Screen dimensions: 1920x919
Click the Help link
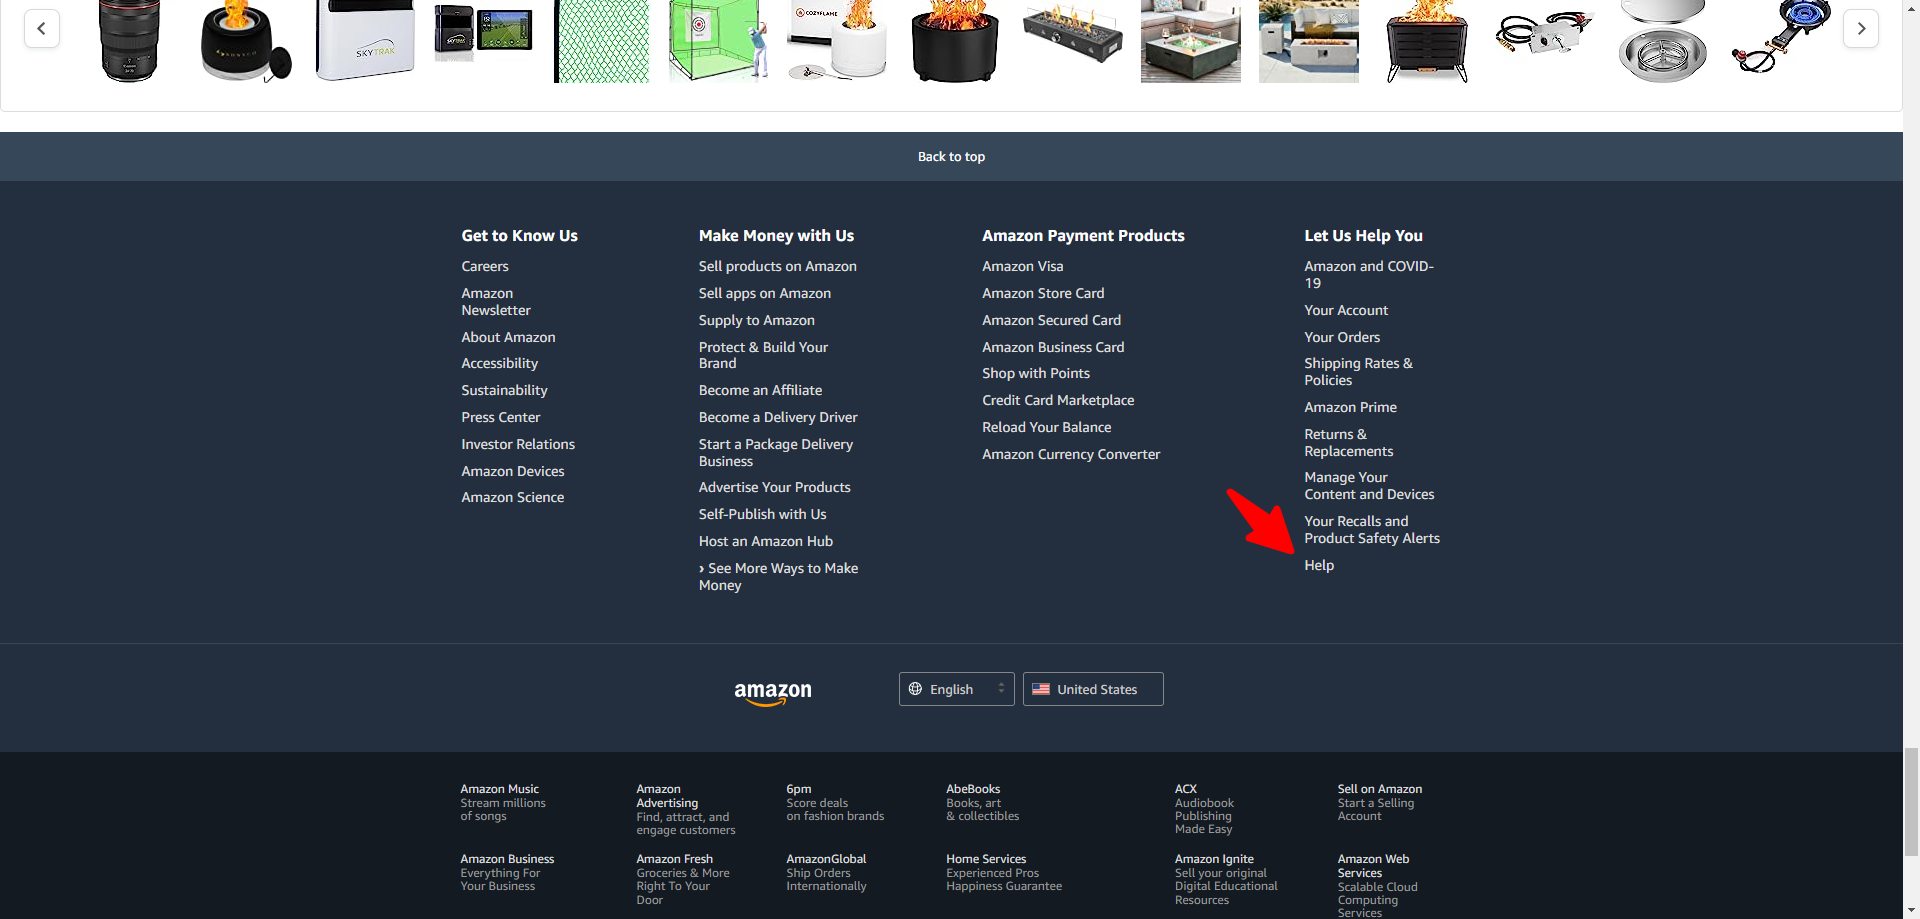click(1319, 565)
